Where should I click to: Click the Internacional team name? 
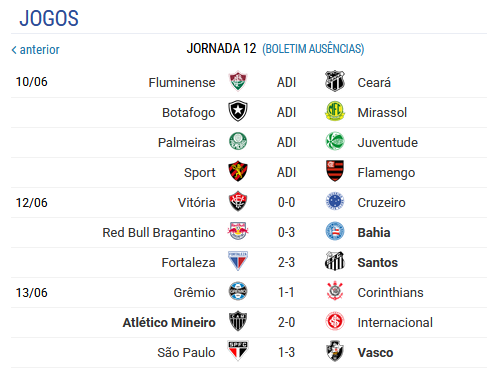[395, 322]
